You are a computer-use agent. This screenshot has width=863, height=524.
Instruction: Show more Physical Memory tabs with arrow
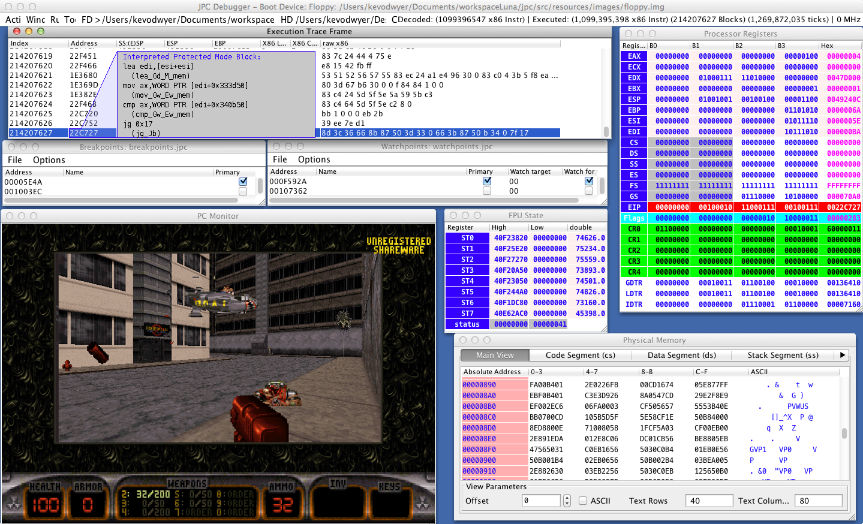pos(842,355)
